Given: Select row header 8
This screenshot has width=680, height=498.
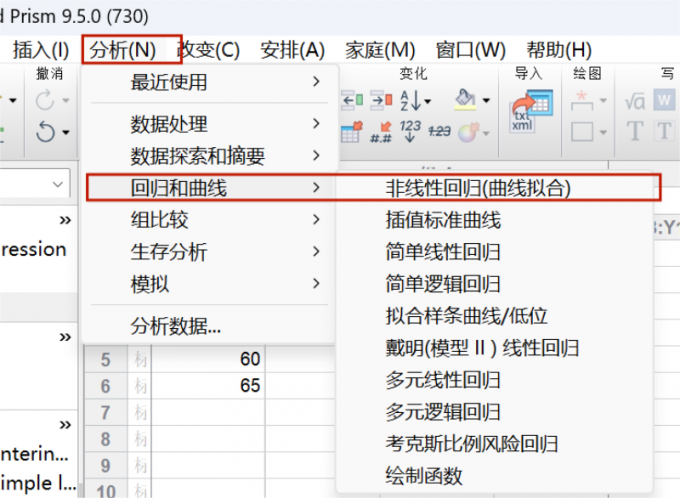Looking at the screenshot, I should click(x=106, y=439).
